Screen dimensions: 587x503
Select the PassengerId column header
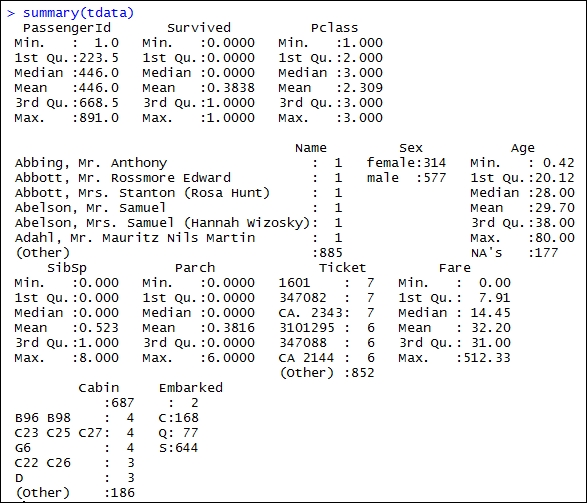67,28
